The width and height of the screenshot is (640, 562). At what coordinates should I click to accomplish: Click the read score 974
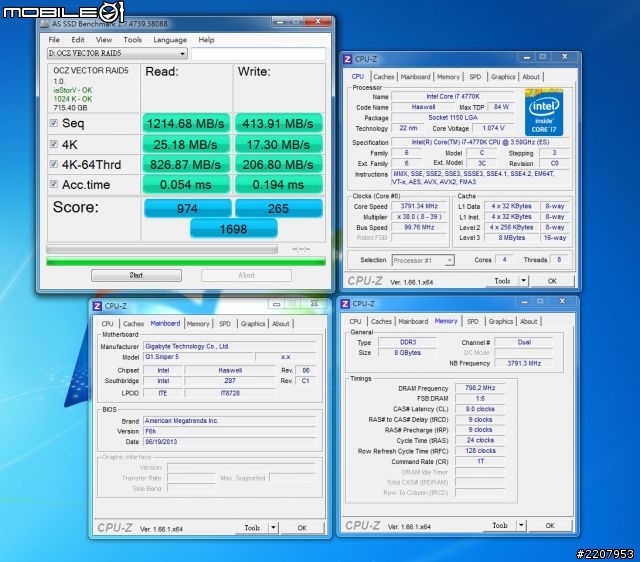[x=187, y=208]
